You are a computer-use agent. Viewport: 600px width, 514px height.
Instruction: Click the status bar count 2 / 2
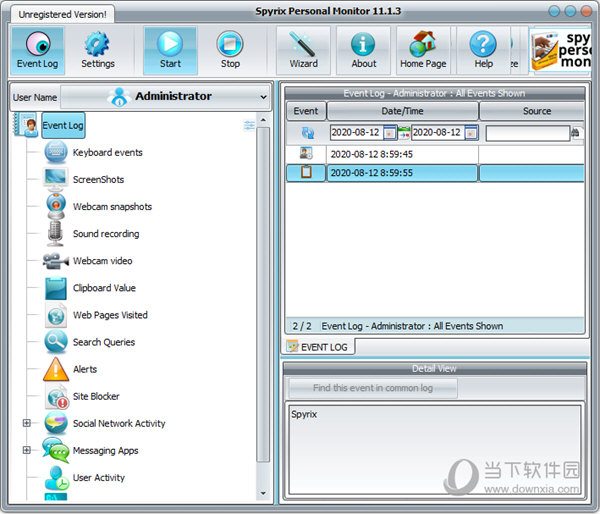pos(302,326)
